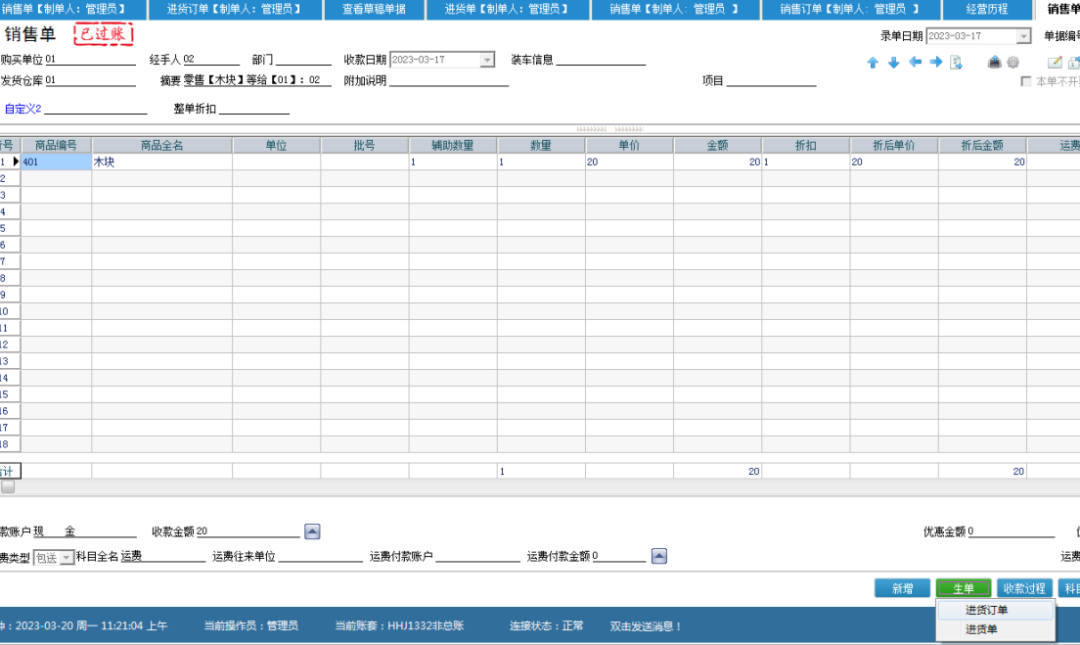Click the 折扣 column header
This screenshot has height=645, width=1080.
click(805, 145)
